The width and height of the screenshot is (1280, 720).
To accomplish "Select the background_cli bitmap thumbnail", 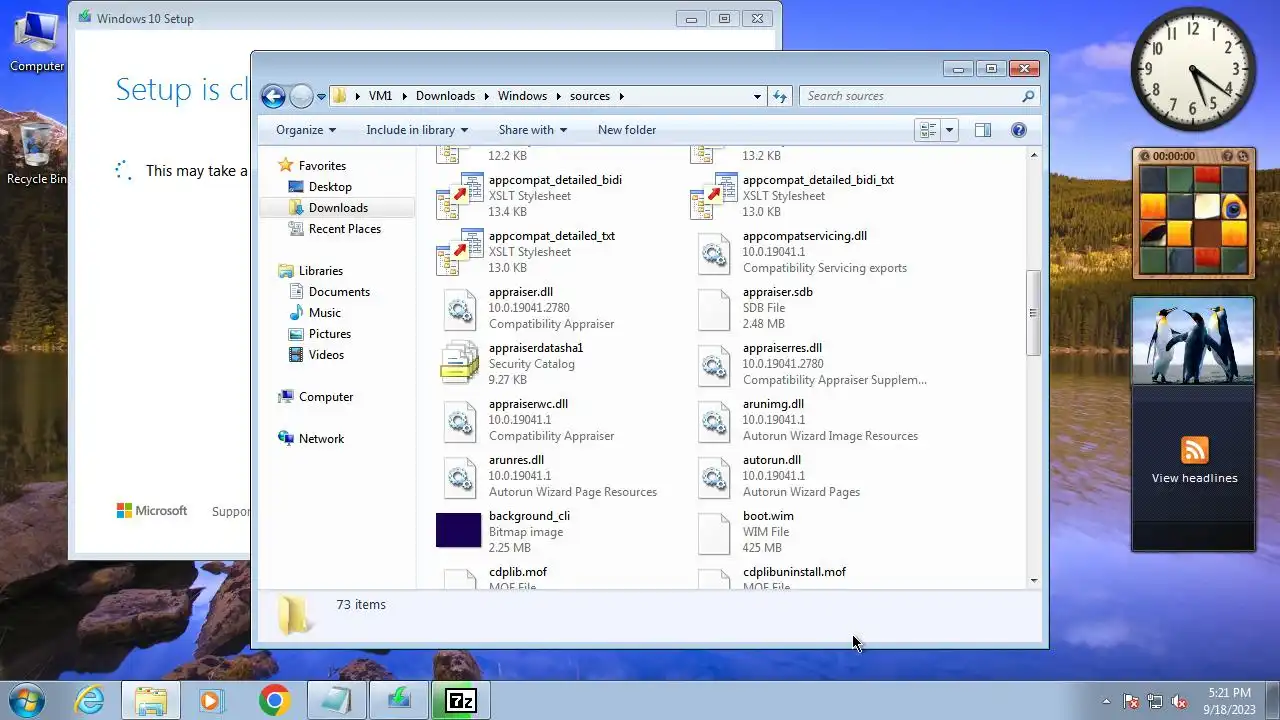I will [x=459, y=530].
